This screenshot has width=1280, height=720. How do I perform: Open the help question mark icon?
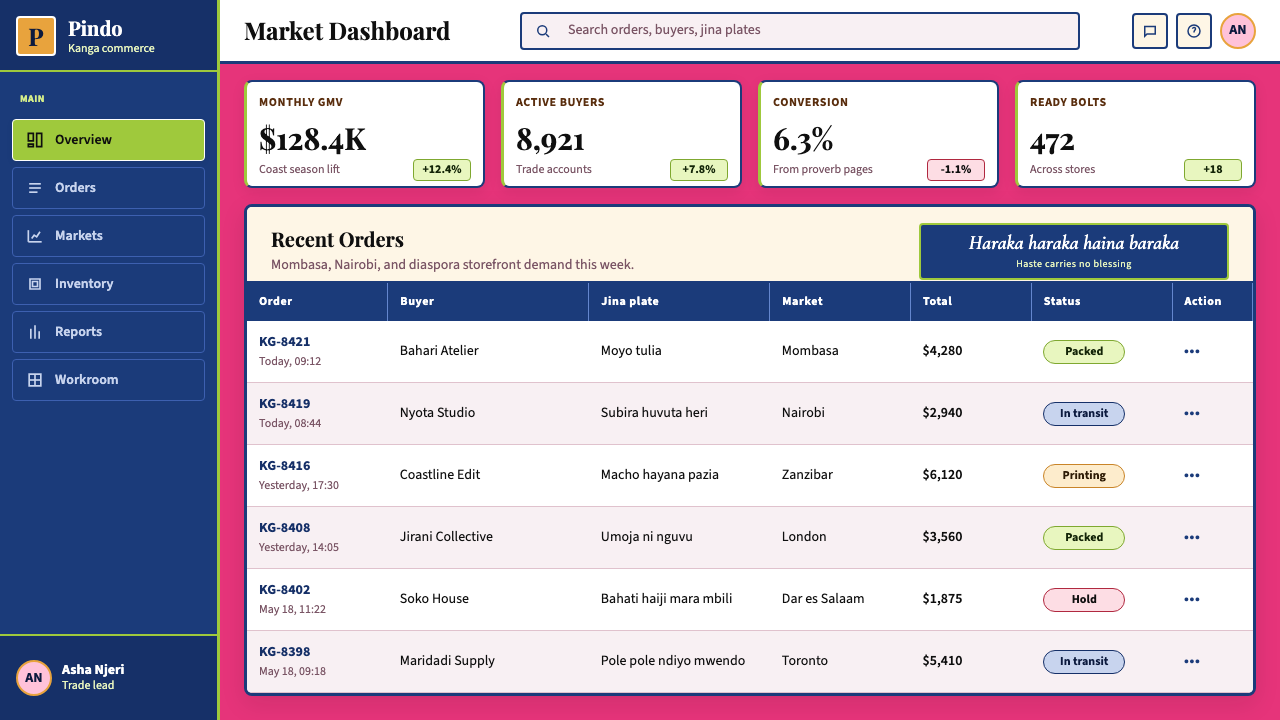pyautogui.click(x=1194, y=31)
